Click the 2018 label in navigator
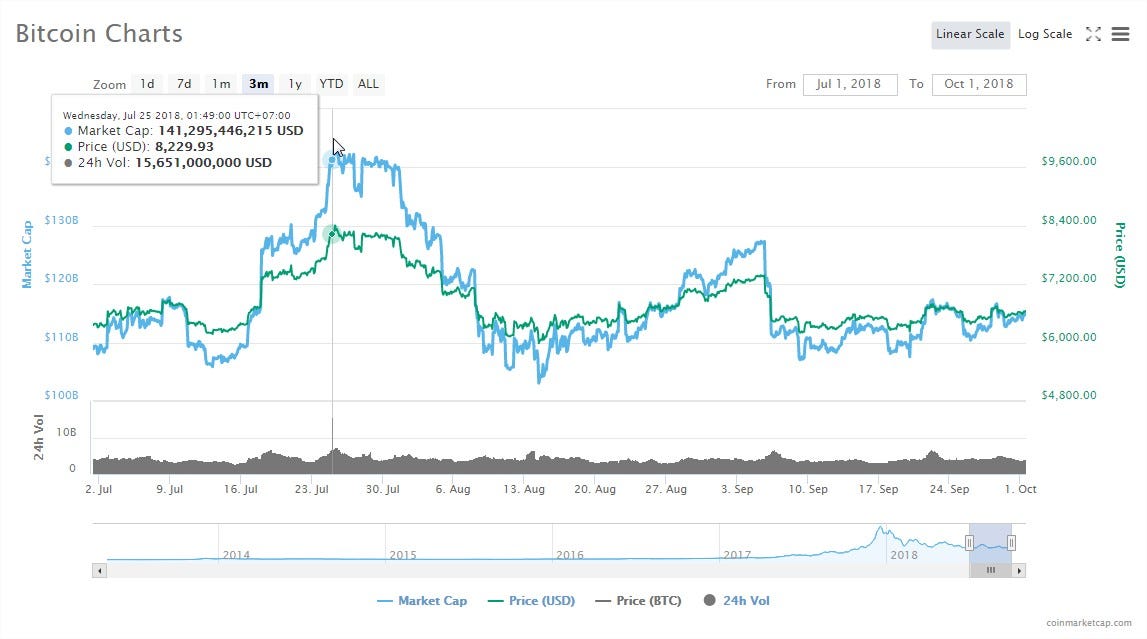The width and height of the screenshot is (1147, 639). pos(903,555)
